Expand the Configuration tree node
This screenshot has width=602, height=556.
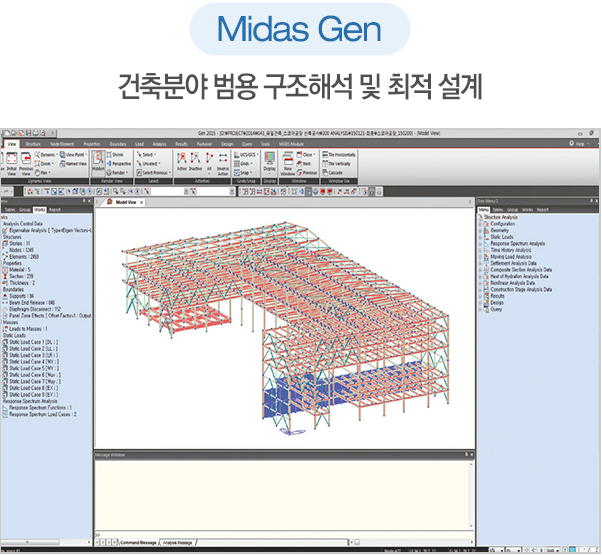click(x=480, y=224)
